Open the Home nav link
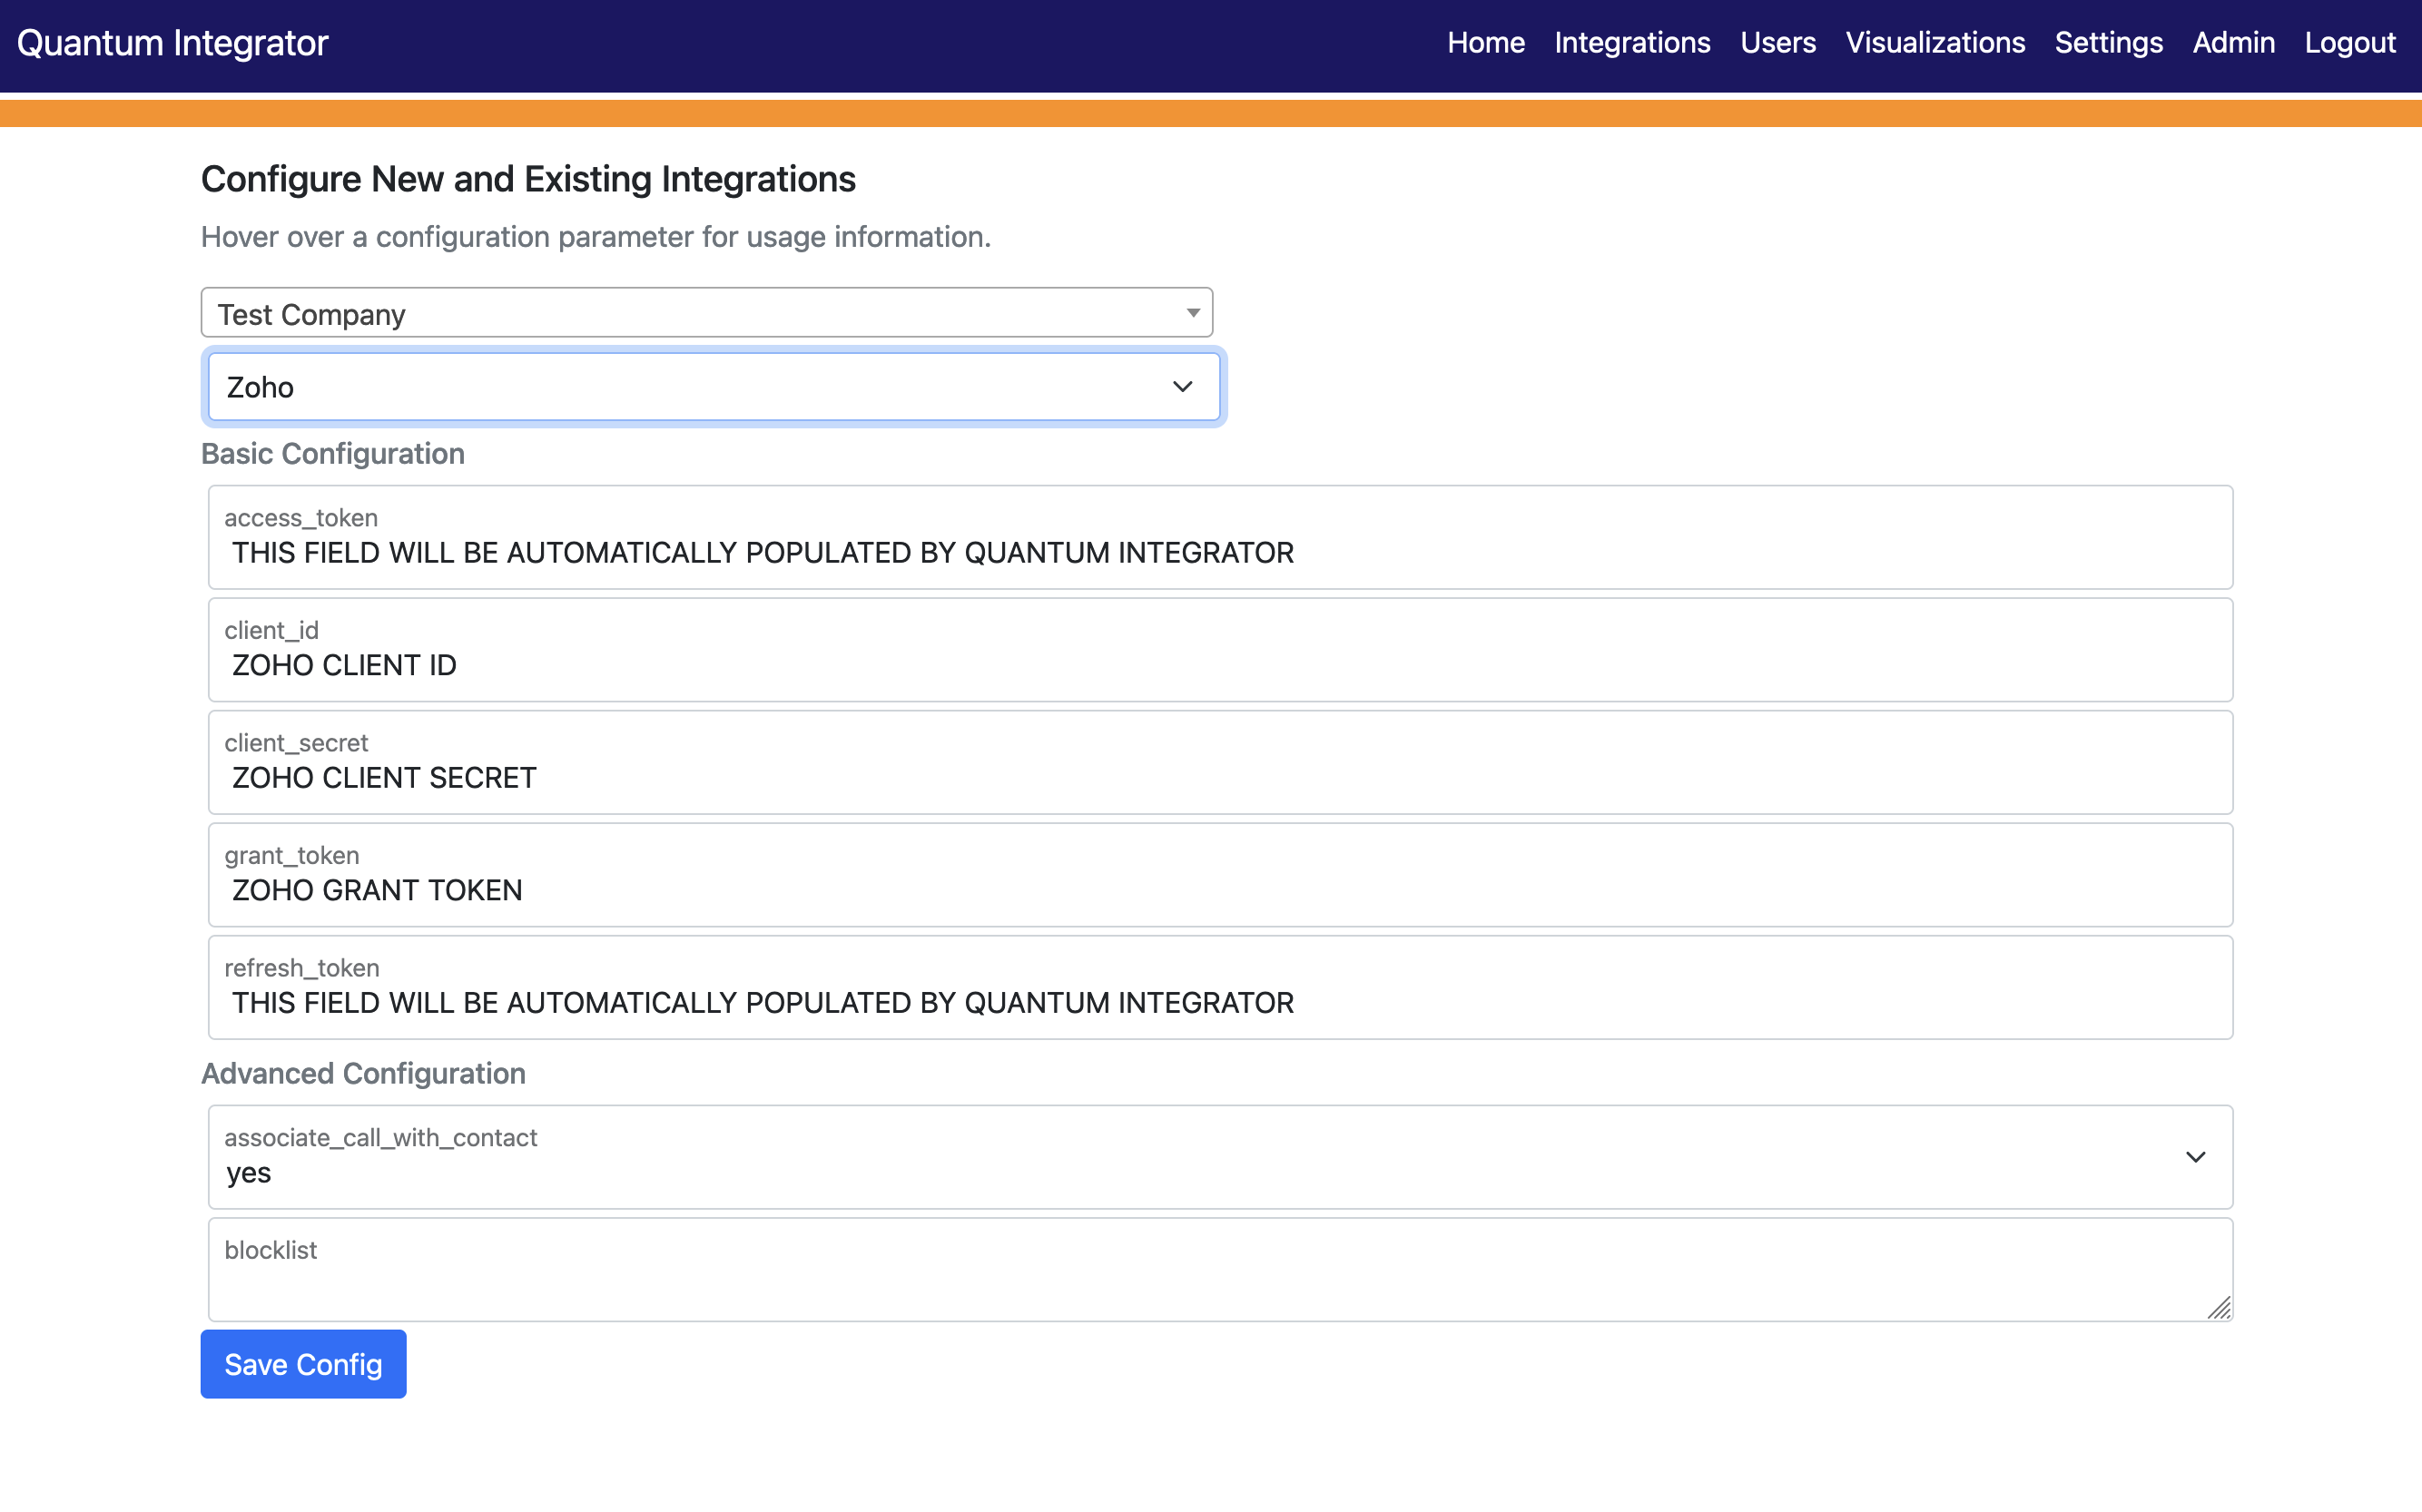This screenshot has height=1512, width=2422. [1485, 43]
